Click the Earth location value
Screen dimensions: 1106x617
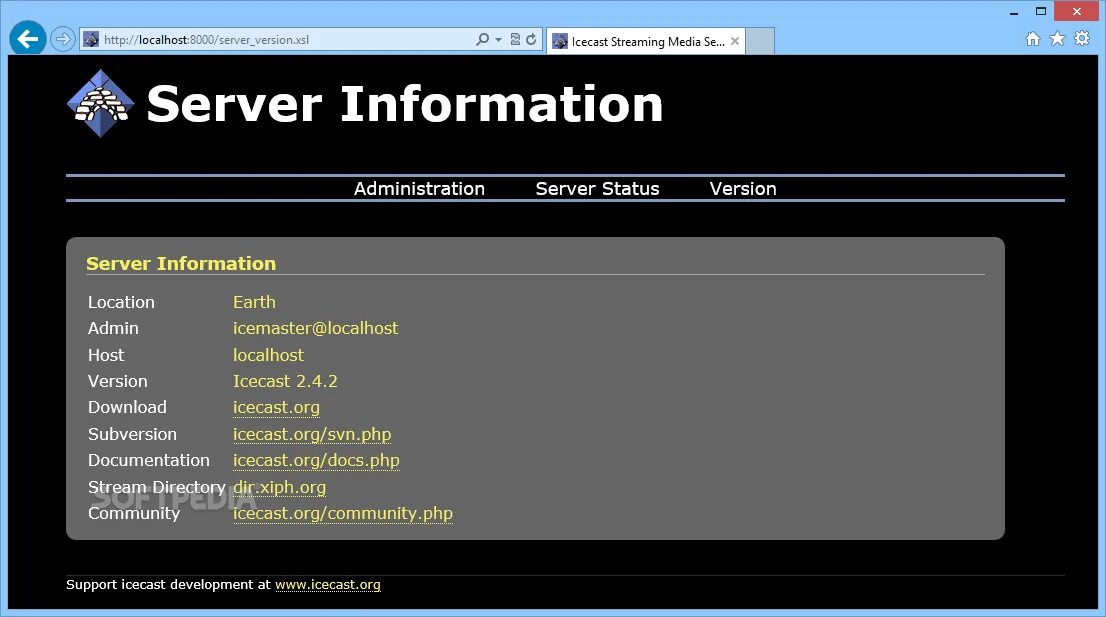tap(254, 302)
